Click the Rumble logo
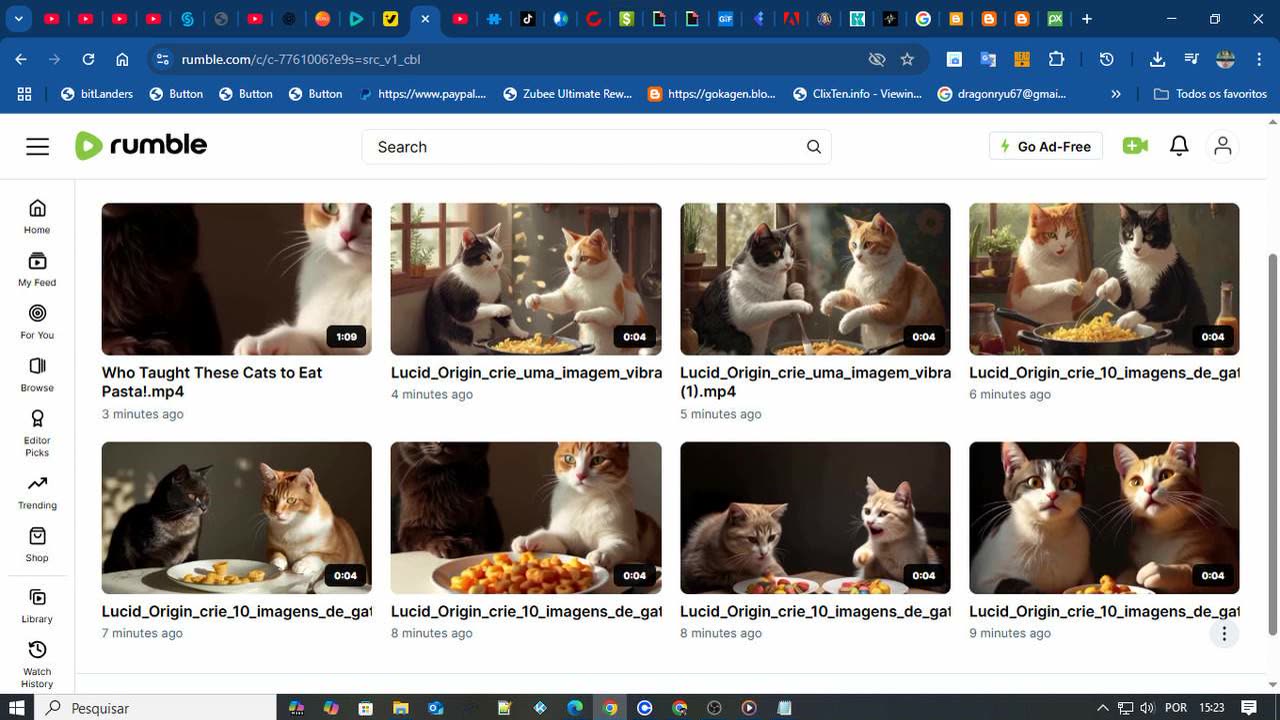Image resolution: width=1280 pixels, height=720 pixels. 141,146
